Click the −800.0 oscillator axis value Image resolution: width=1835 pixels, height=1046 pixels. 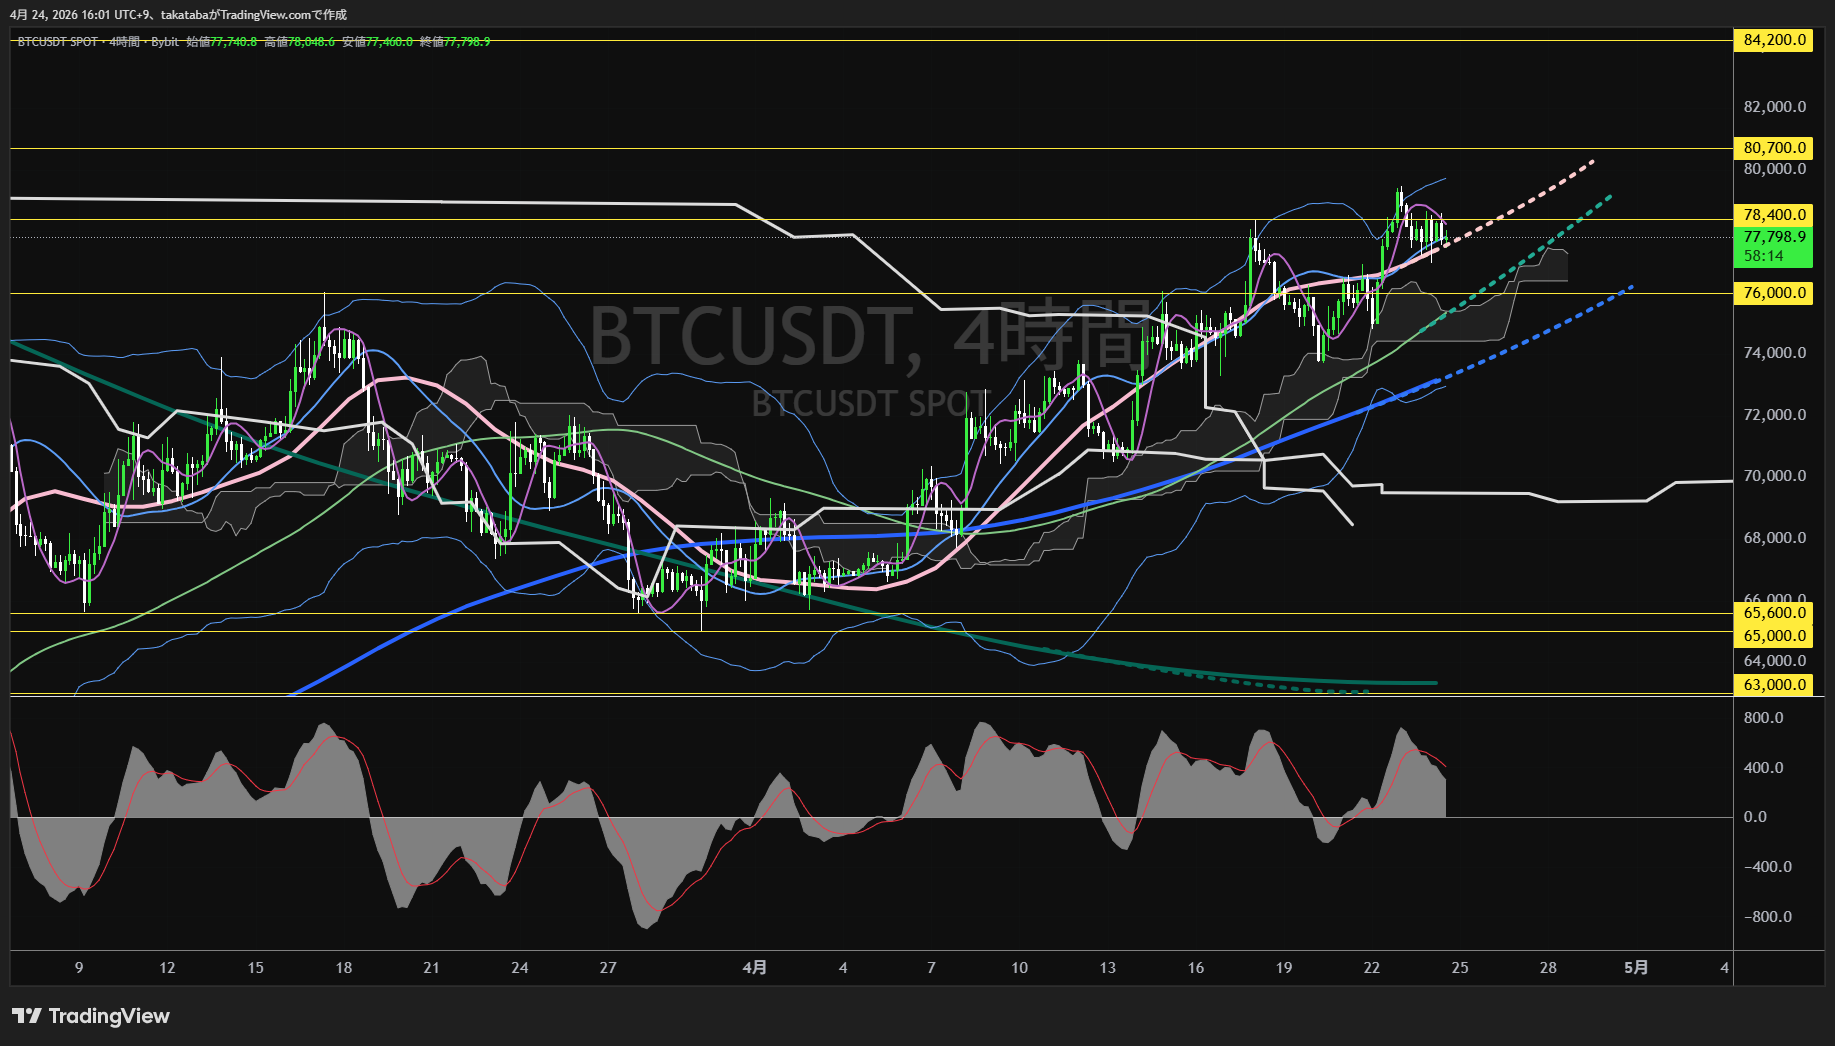[x=1768, y=917]
